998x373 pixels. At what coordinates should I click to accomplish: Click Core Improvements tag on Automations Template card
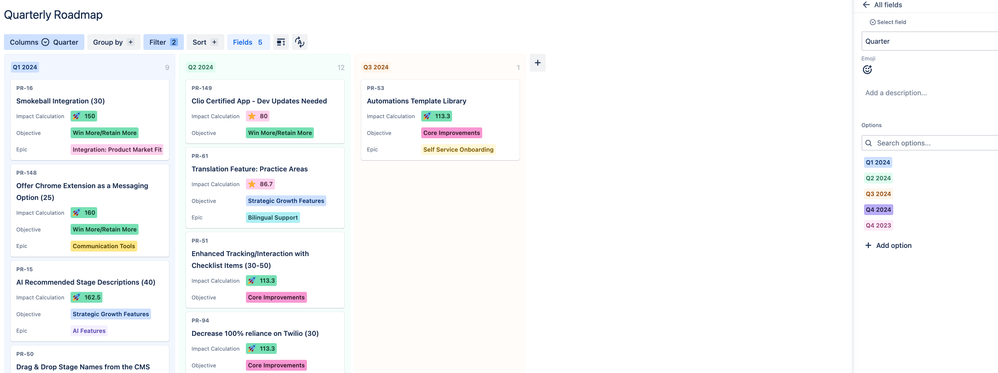point(451,133)
